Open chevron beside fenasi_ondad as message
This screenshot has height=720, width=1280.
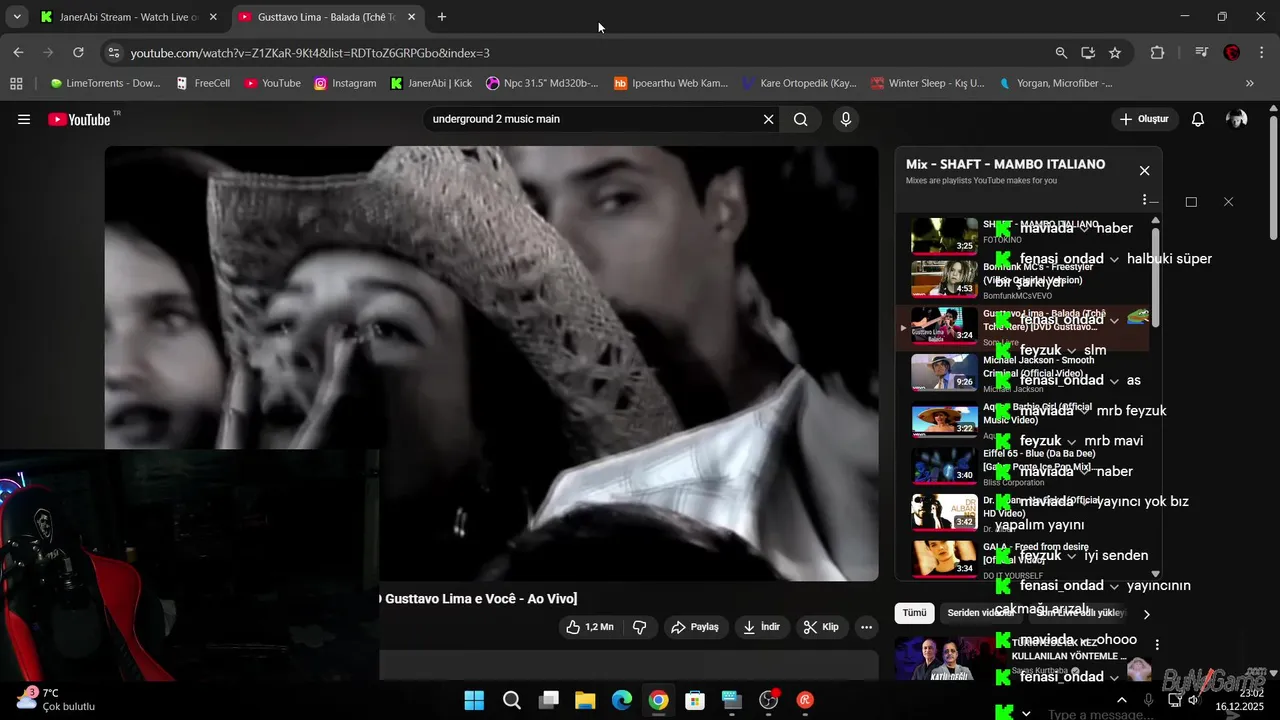coord(1115,381)
